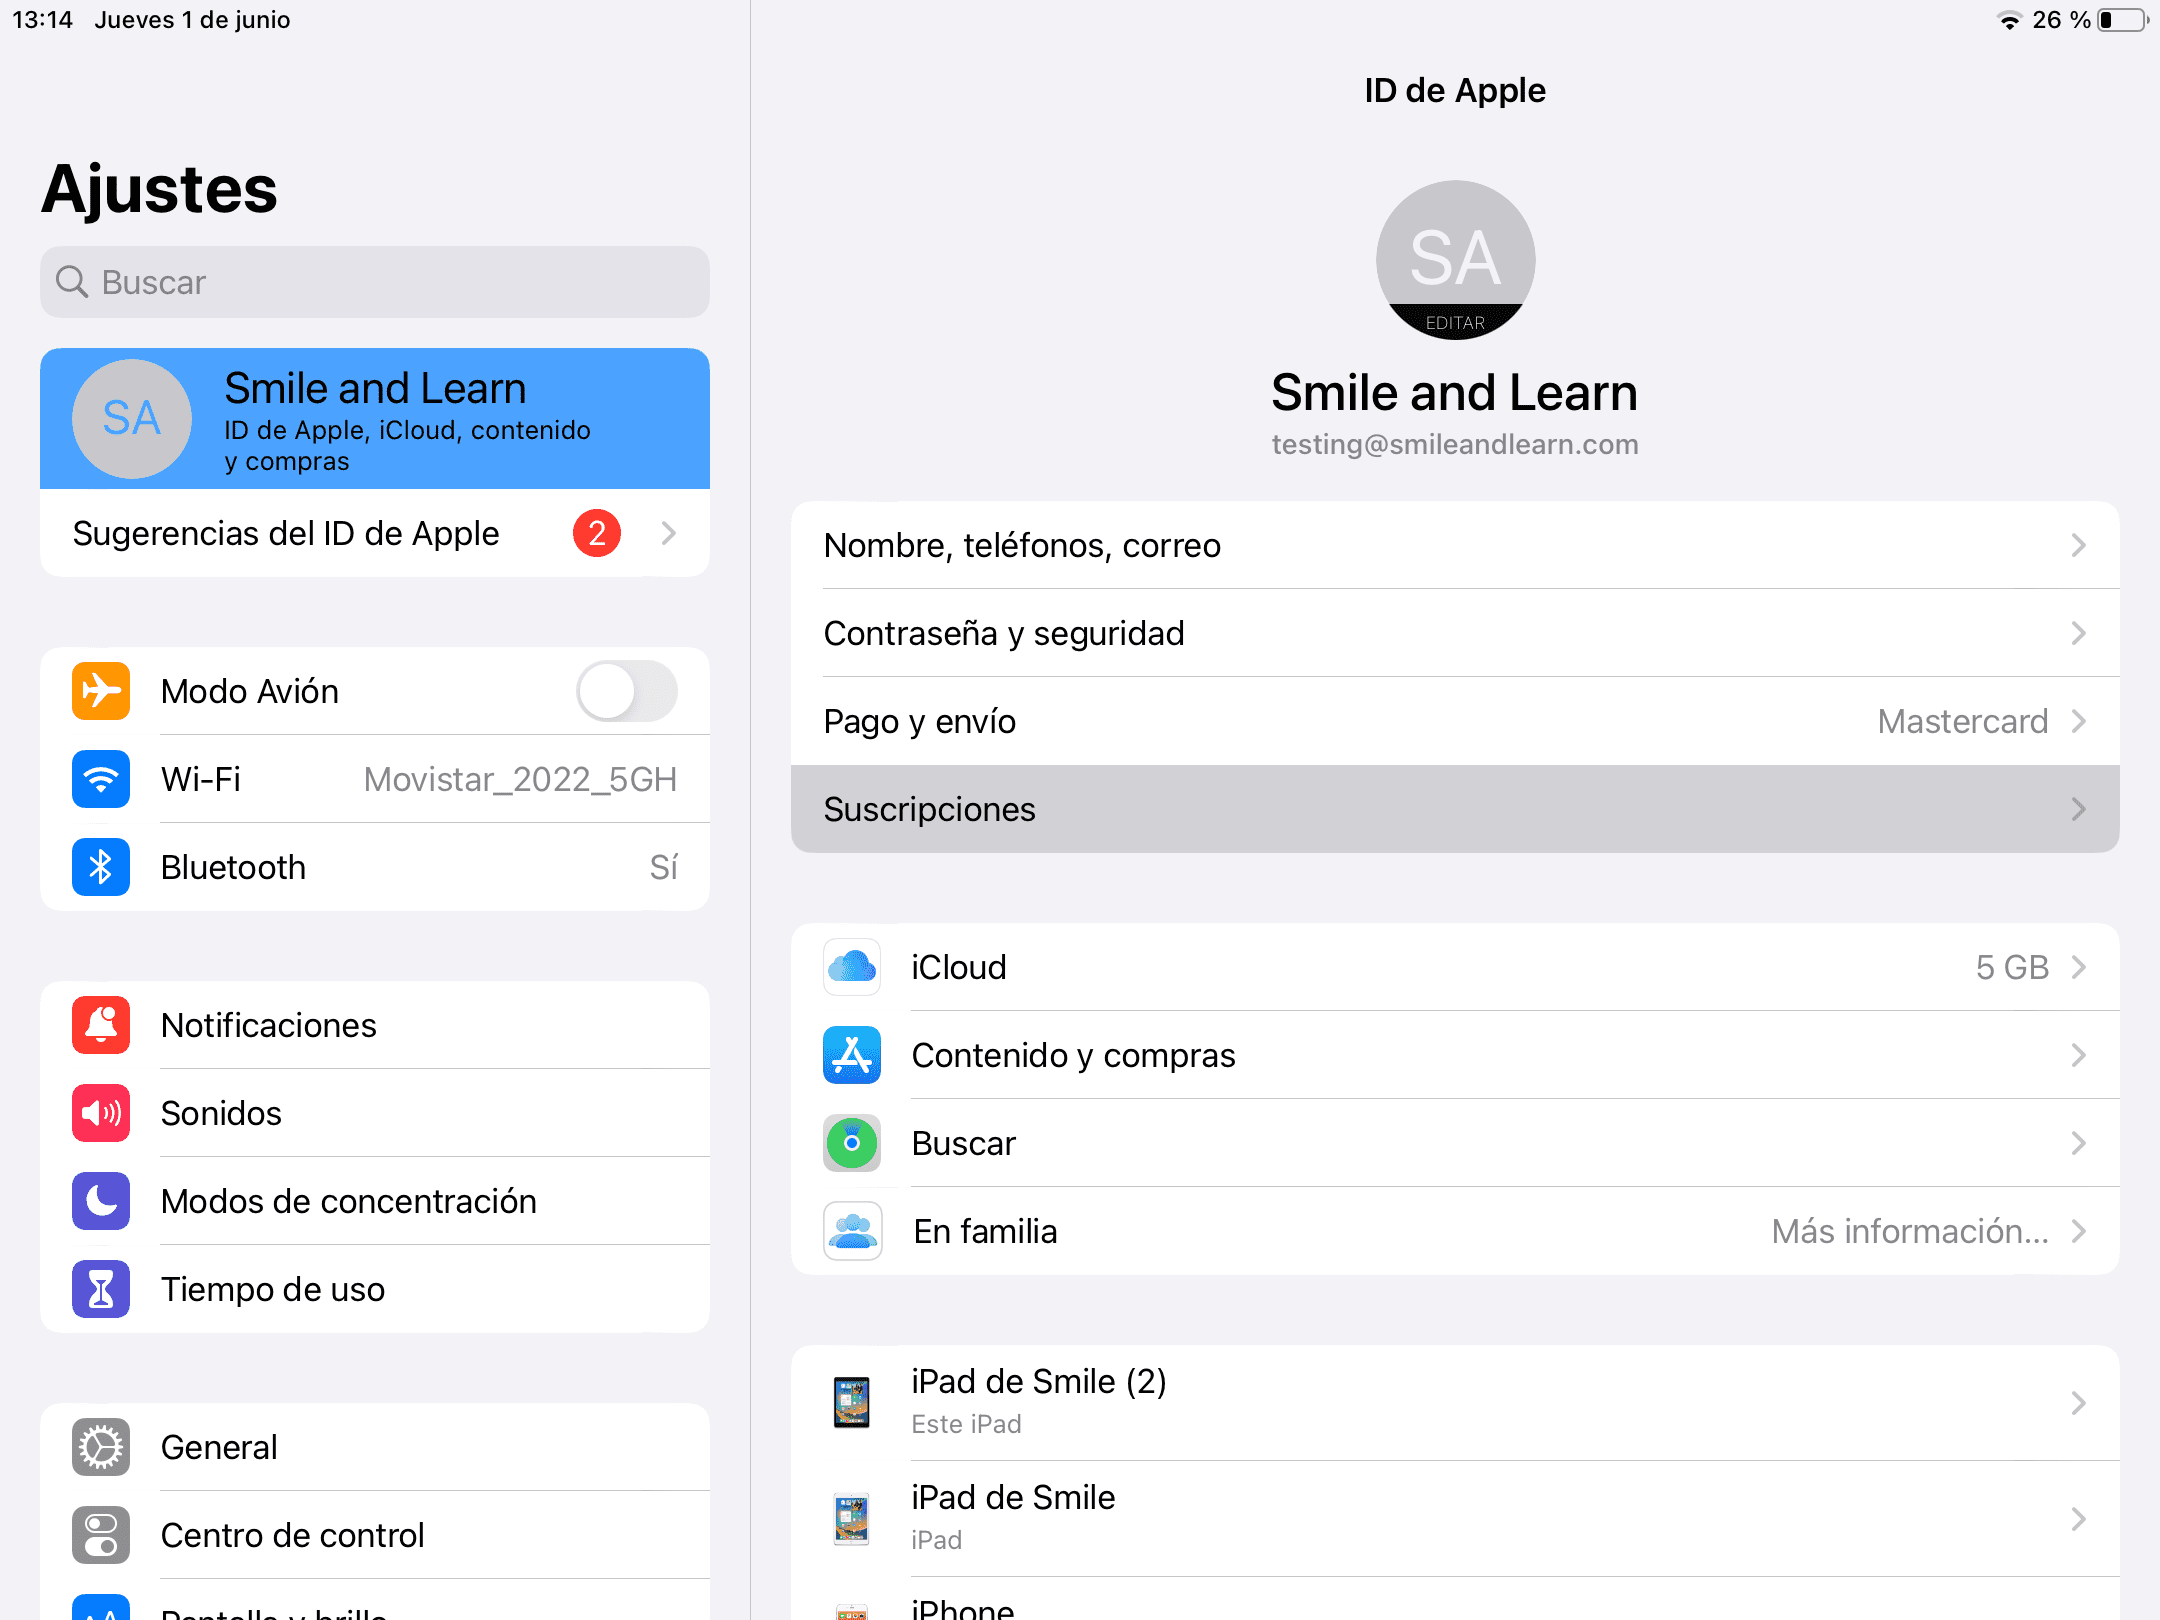The image size is (2160, 1620).
Task: Open Suscripciones
Action: click(1455, 809)
